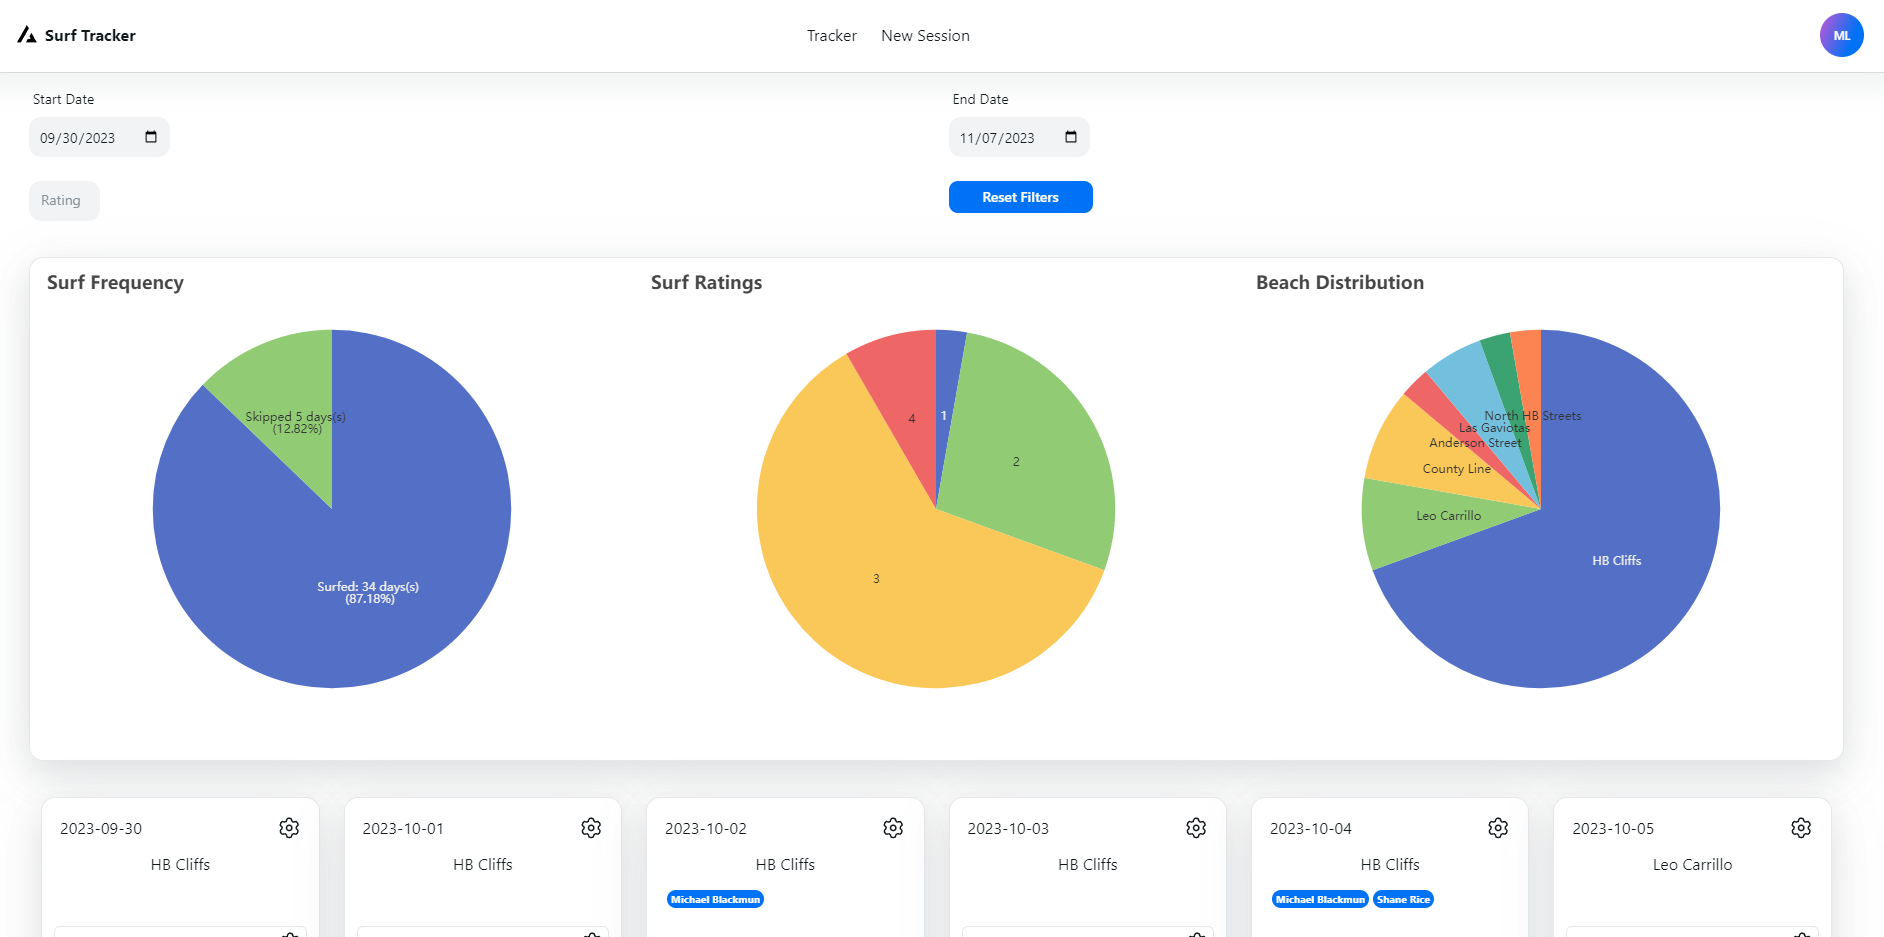The image size is (1884, 937).
Task: Open settings gear for 2023-10-01 session
Action: [x=591, y=828]
